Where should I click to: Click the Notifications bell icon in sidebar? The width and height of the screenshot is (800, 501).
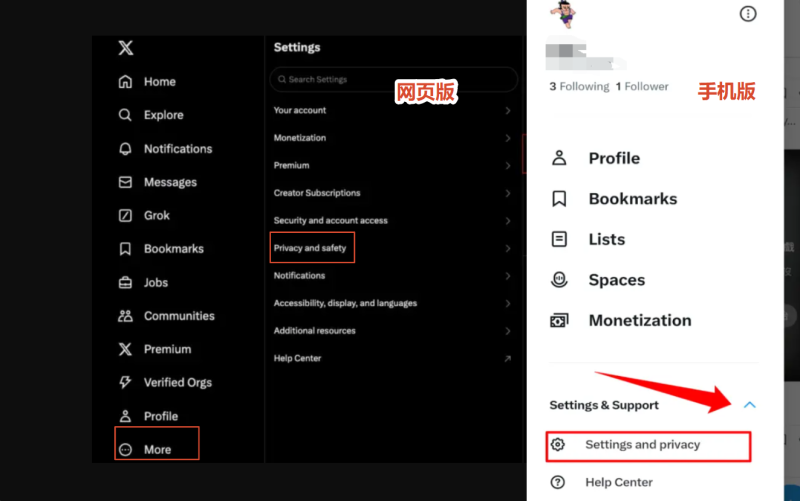pos(125,148)
